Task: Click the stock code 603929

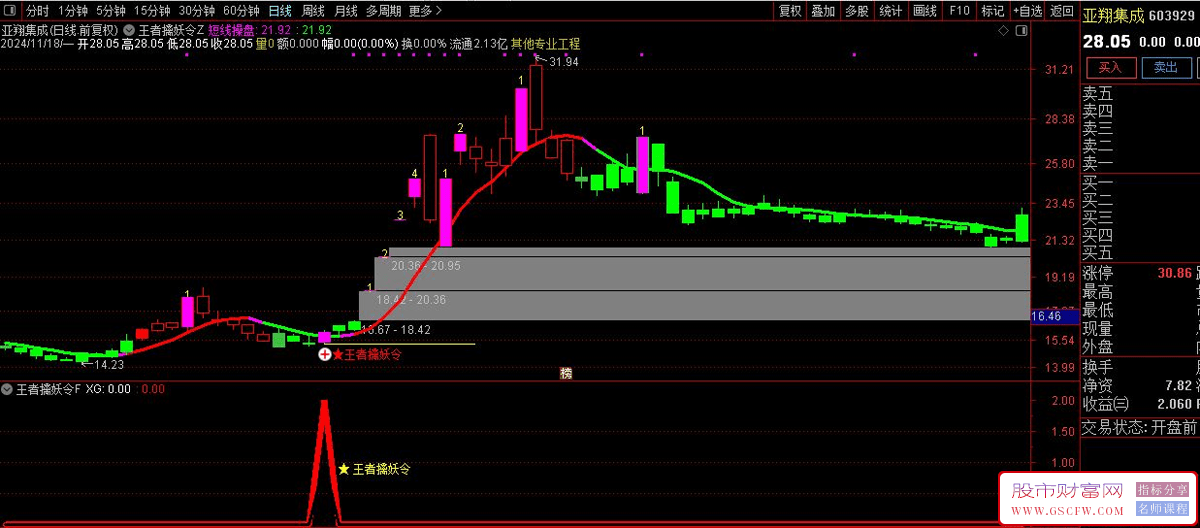Action: coord(1173,16)
